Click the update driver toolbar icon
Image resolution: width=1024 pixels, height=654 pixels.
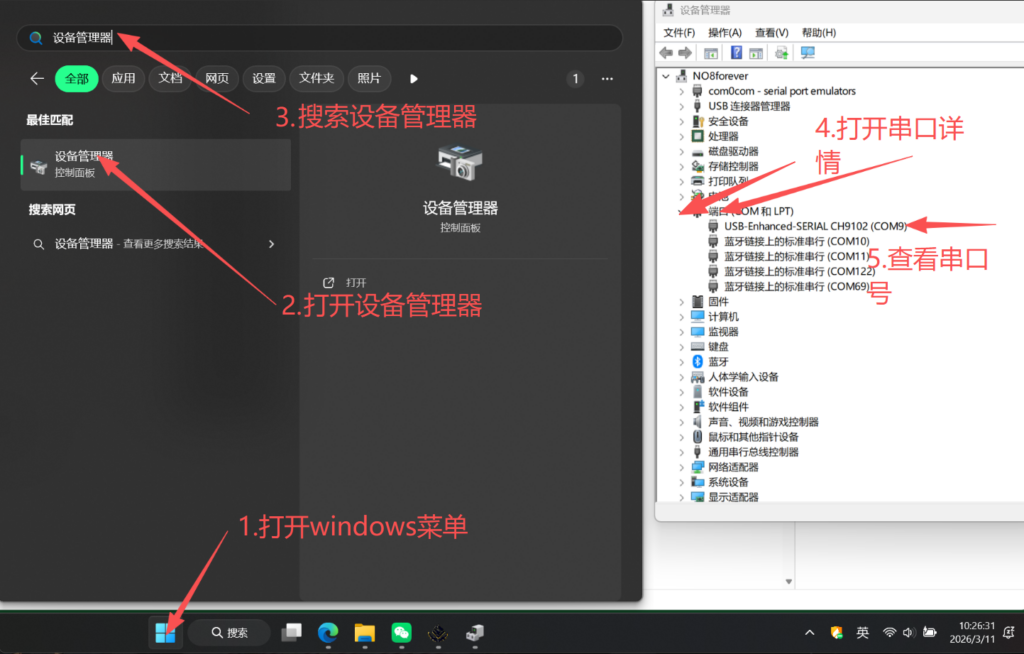[782, 53]
